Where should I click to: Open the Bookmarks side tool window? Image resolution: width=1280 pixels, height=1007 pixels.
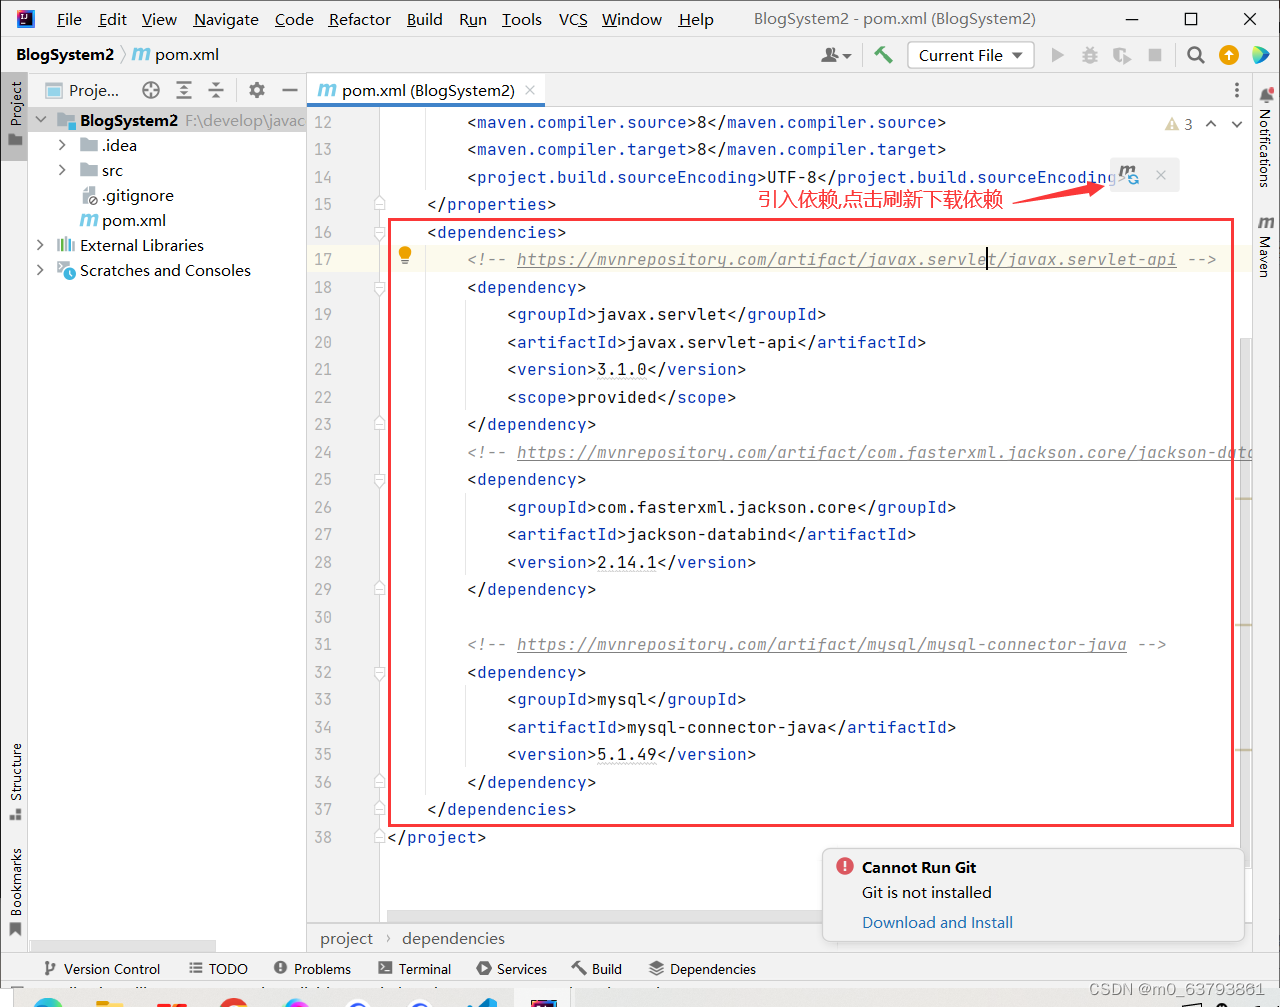[x=15, y=892]
